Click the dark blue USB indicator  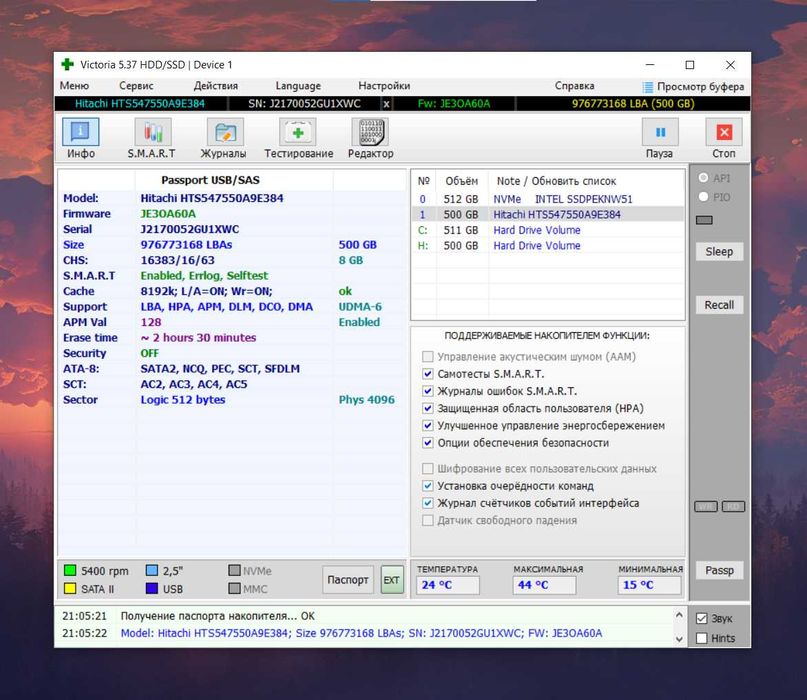pos(152,588)
